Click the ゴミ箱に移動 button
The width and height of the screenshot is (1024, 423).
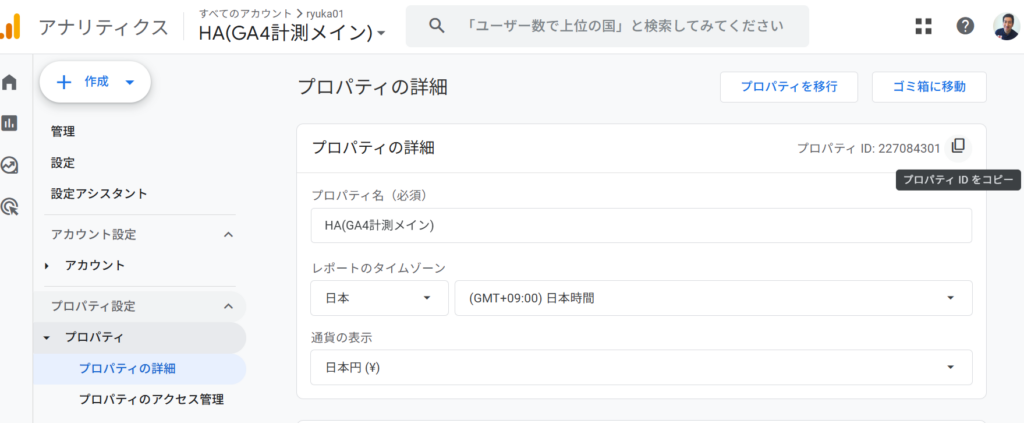[x=929, y=87]
